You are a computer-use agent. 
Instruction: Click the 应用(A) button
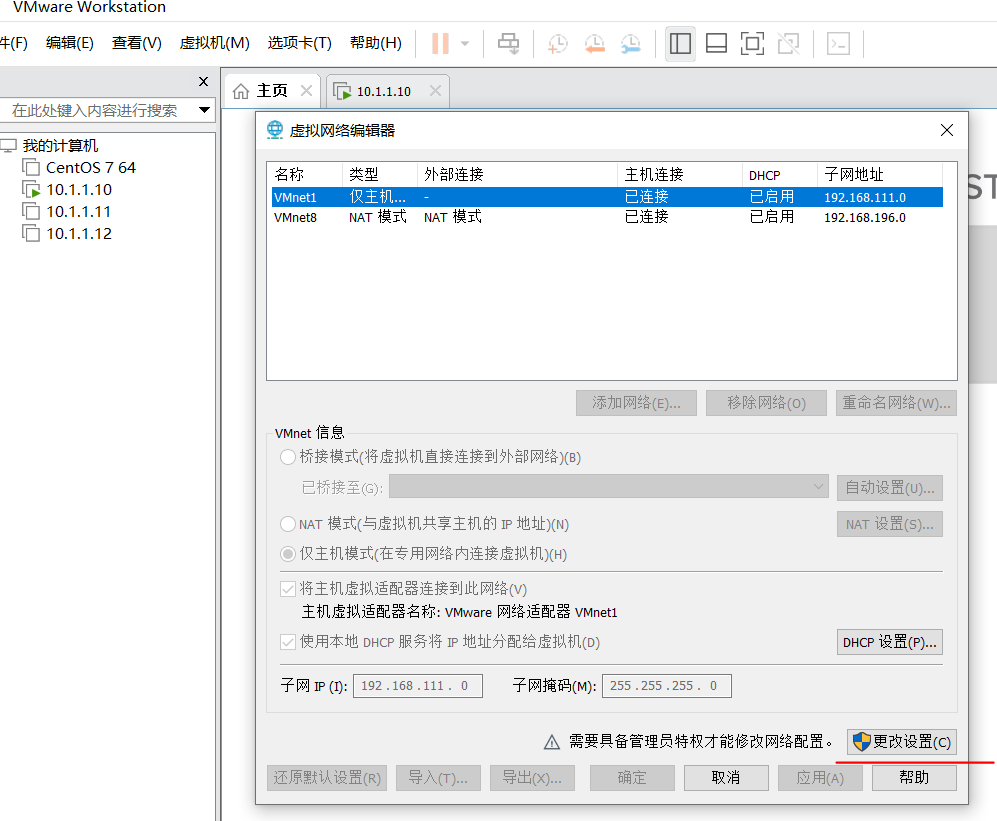pos(820,778)
